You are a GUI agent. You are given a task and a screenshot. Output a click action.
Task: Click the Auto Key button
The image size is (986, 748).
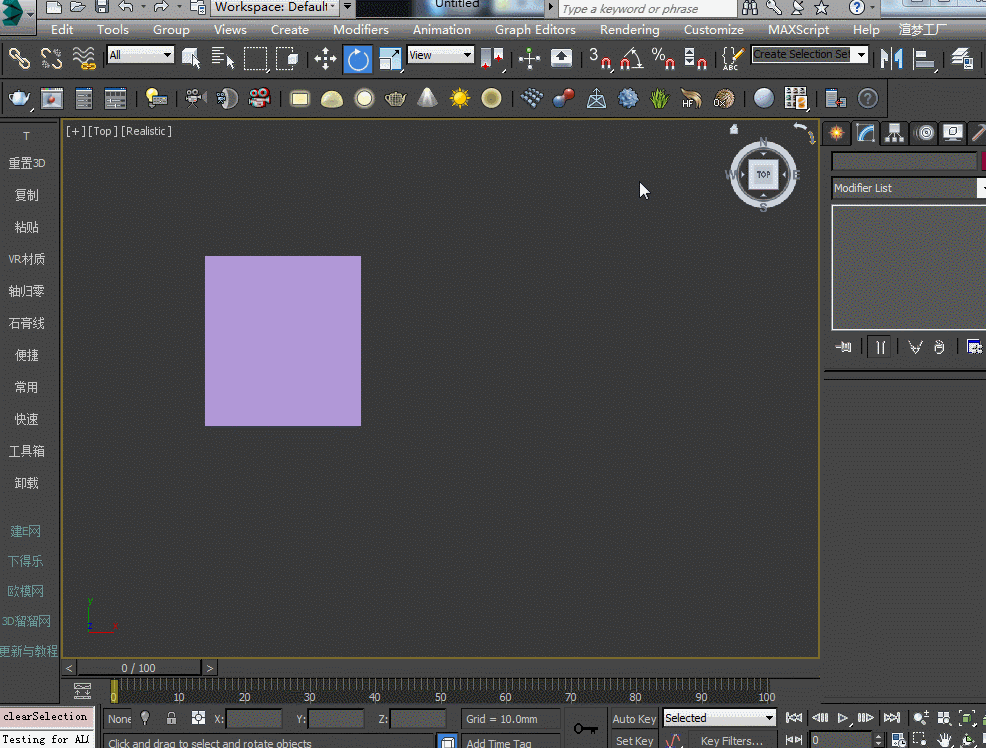634,718
